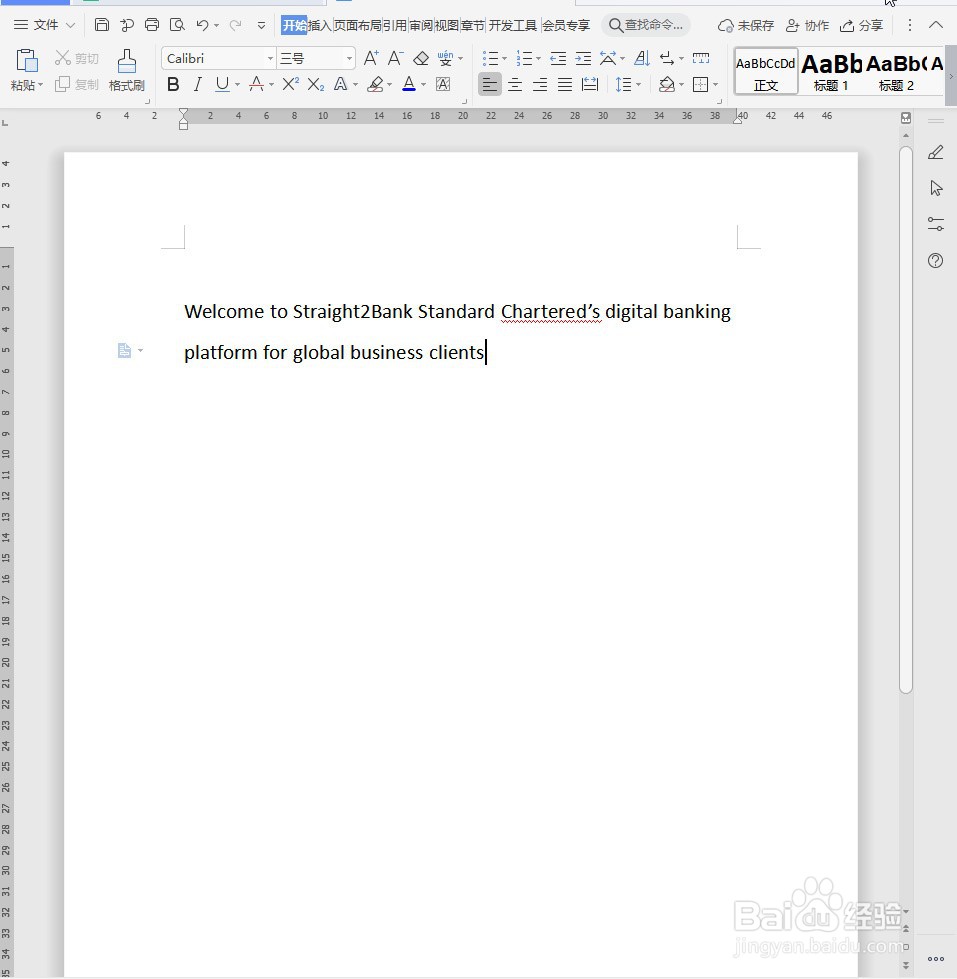
Task: Click the Sort (A-Z) icon
Action: click(642, 58)
